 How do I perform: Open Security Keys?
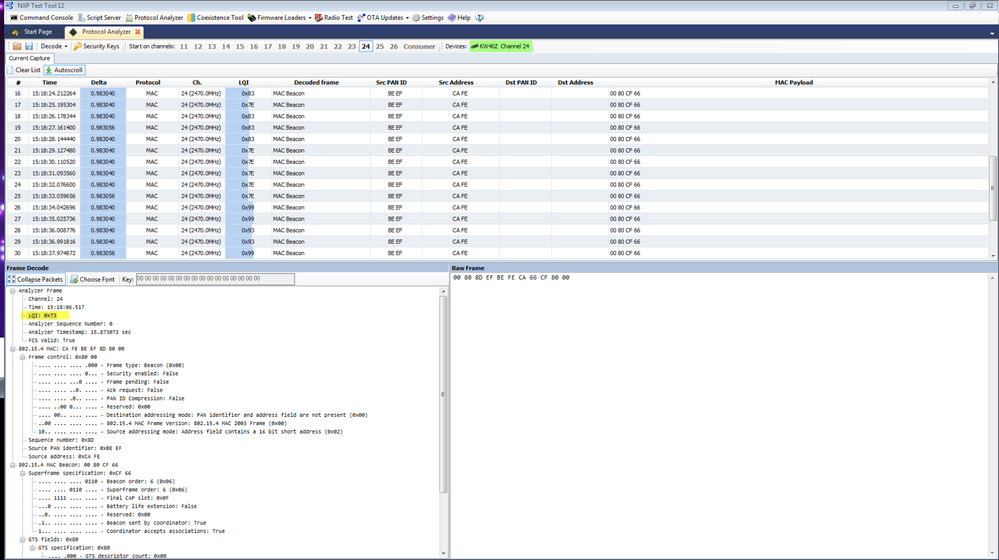[96, 47]
